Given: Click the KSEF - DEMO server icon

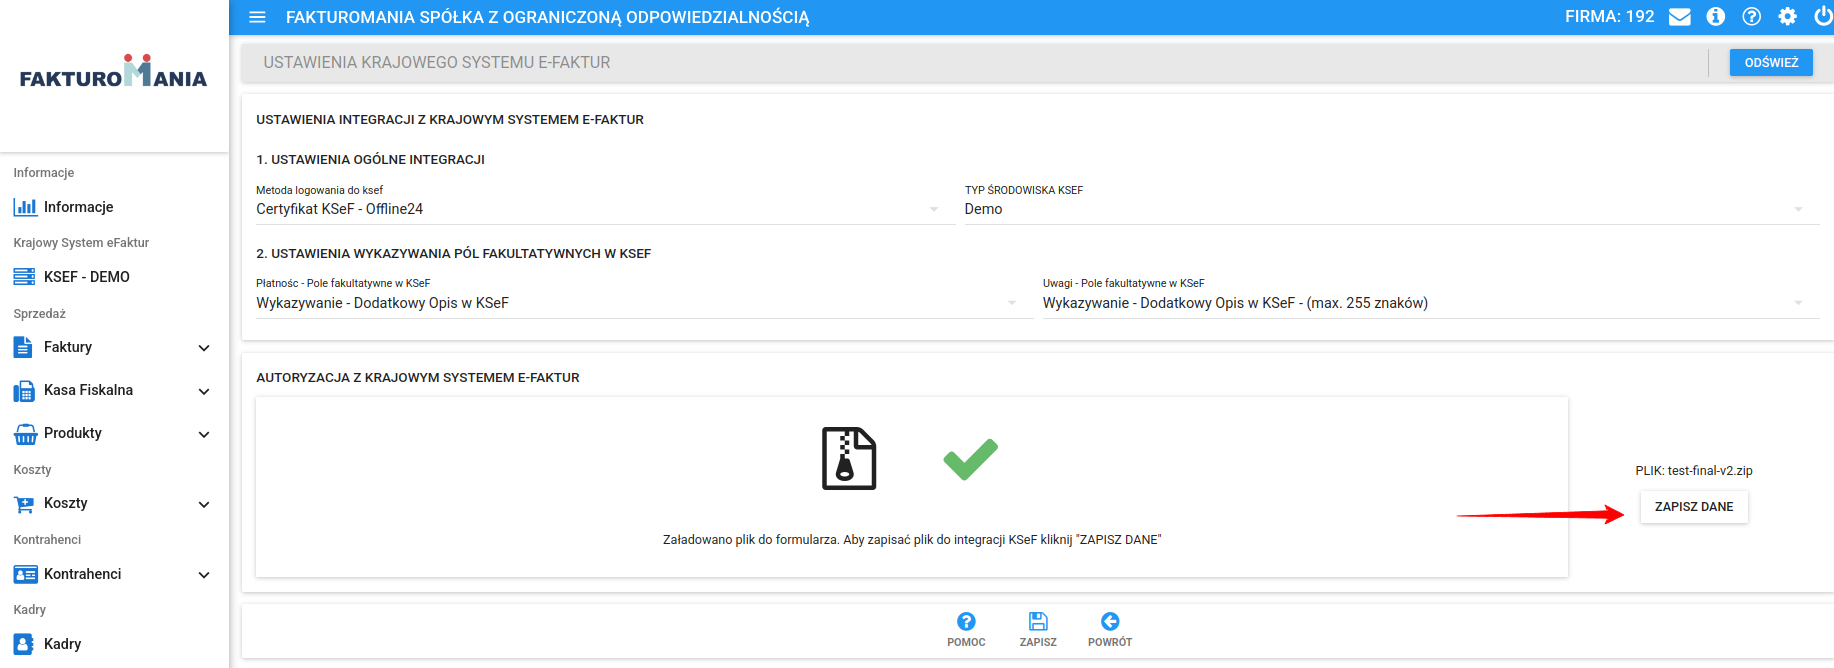Looking at the screenshot, I should [x=25, y=277].
